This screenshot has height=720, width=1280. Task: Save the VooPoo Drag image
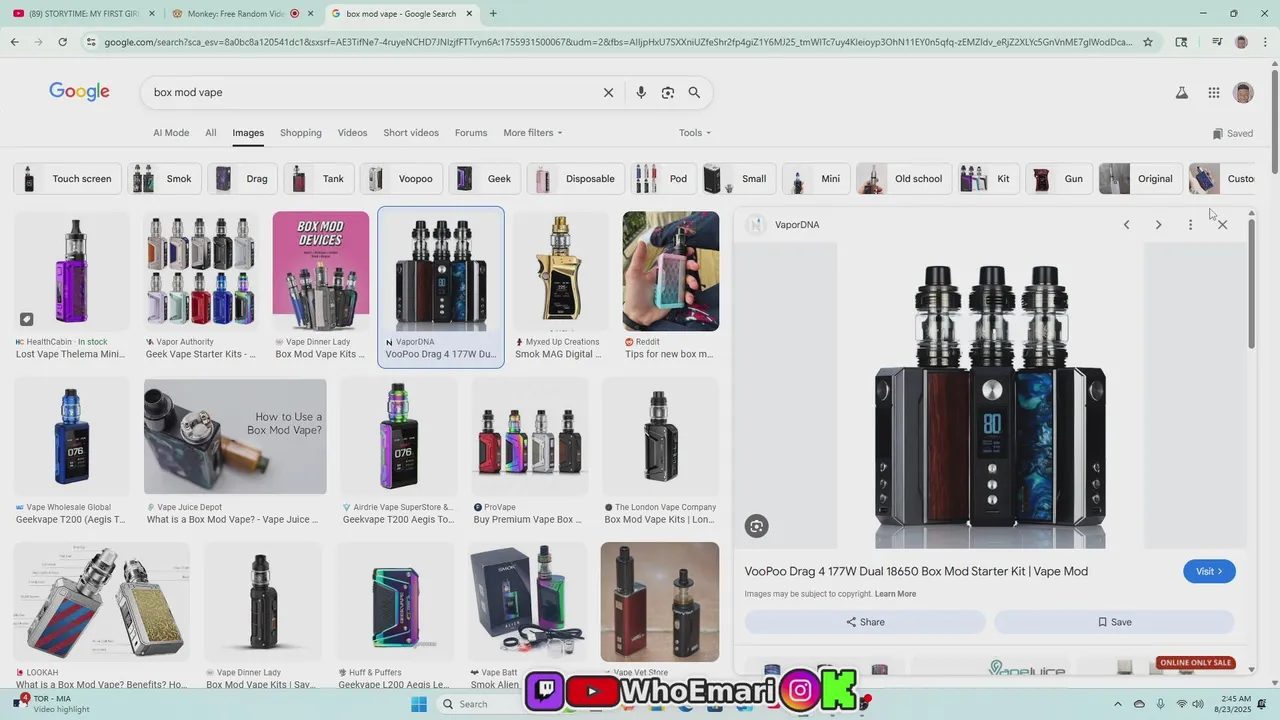1114,622
